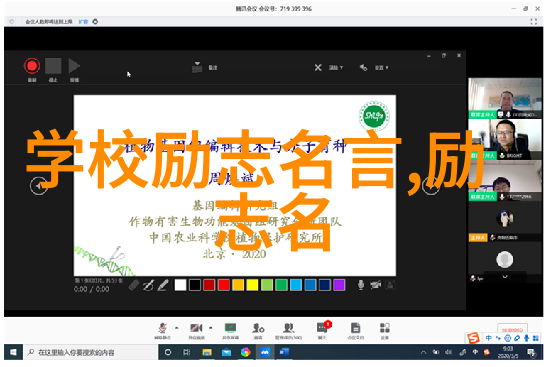Click the red-outlined End Meeting button

pos(512,329)
